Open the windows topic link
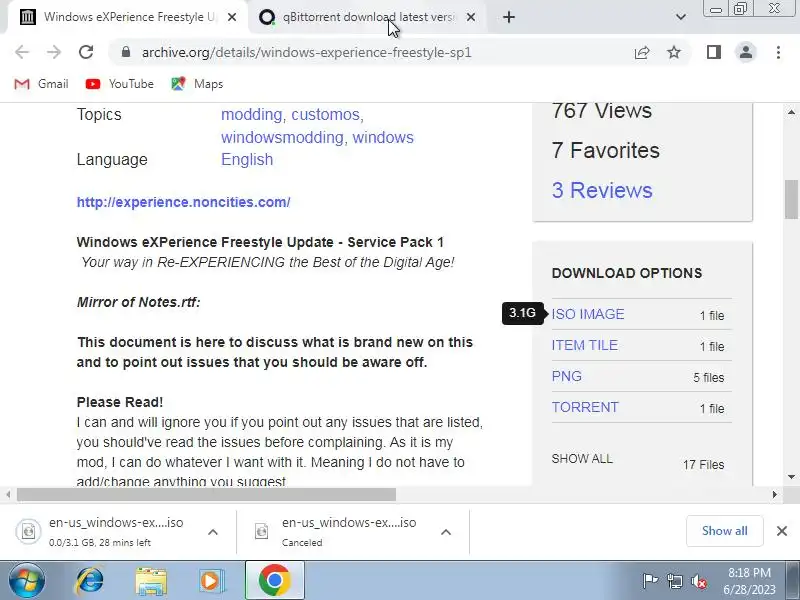Viewport: 800px width, 600px height. point(383,137)
